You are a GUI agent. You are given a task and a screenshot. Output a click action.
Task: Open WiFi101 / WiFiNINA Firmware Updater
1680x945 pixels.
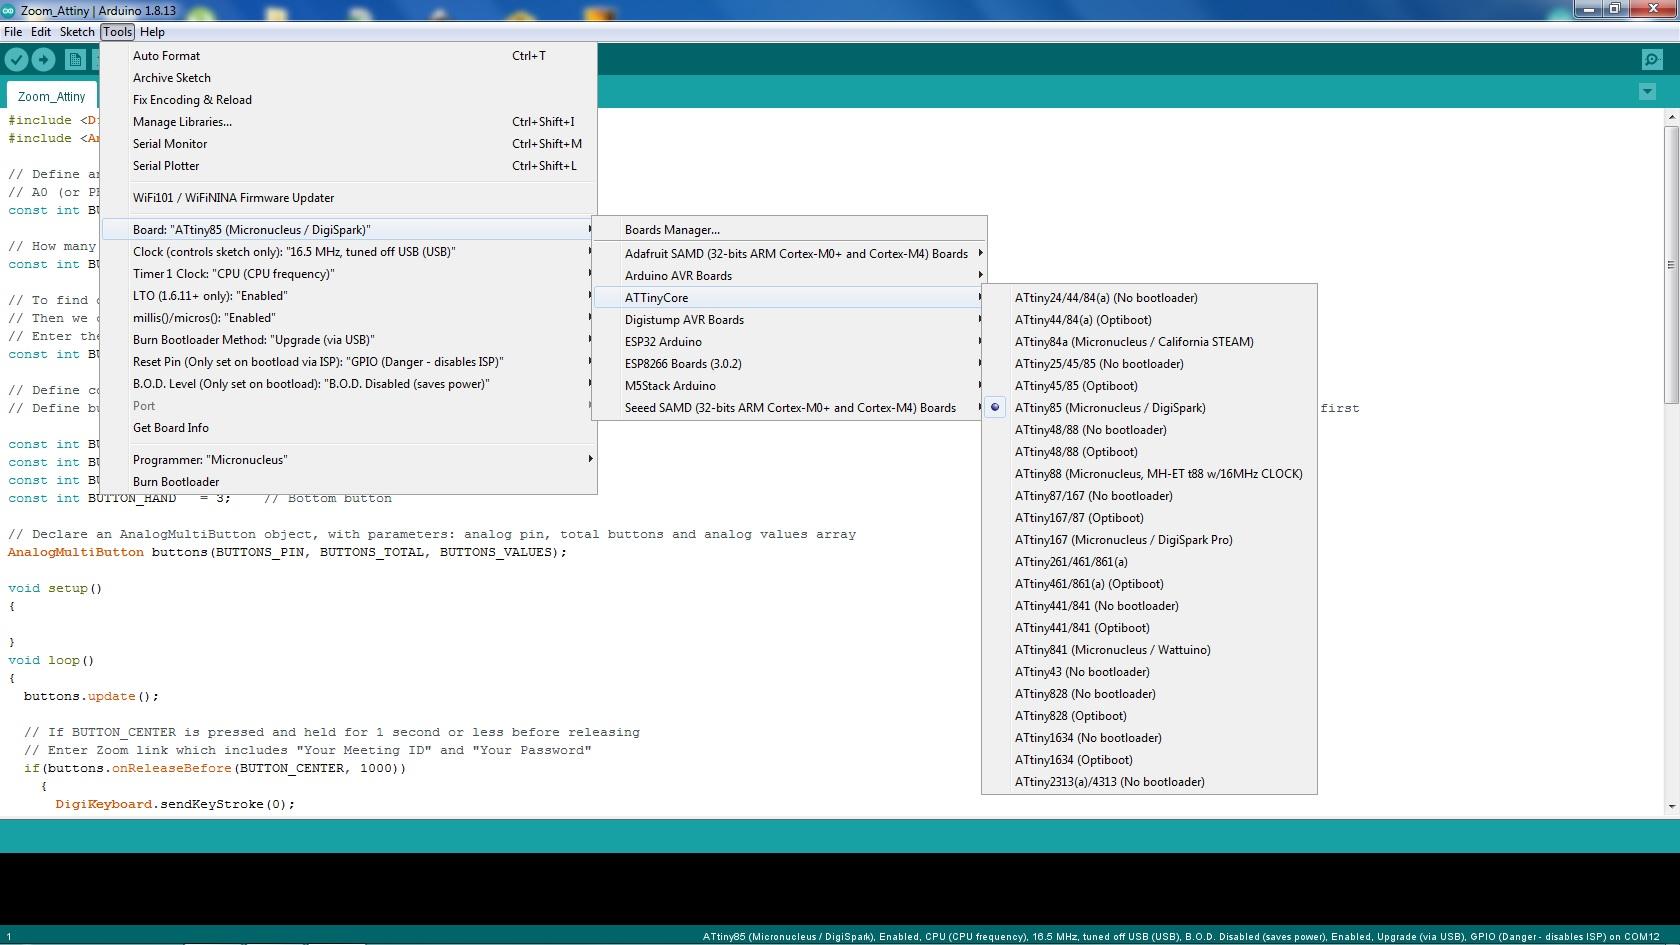click(x=349, y=198)
